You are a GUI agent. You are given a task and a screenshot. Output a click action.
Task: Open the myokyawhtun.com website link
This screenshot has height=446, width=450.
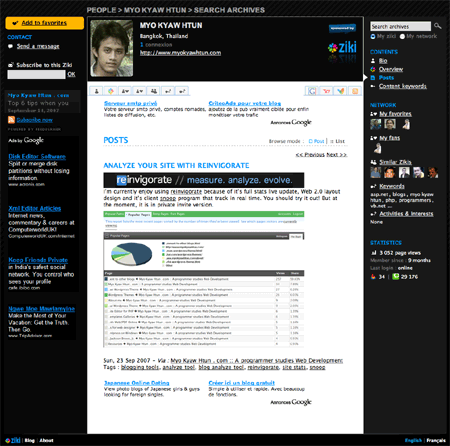tap(180, 53)
